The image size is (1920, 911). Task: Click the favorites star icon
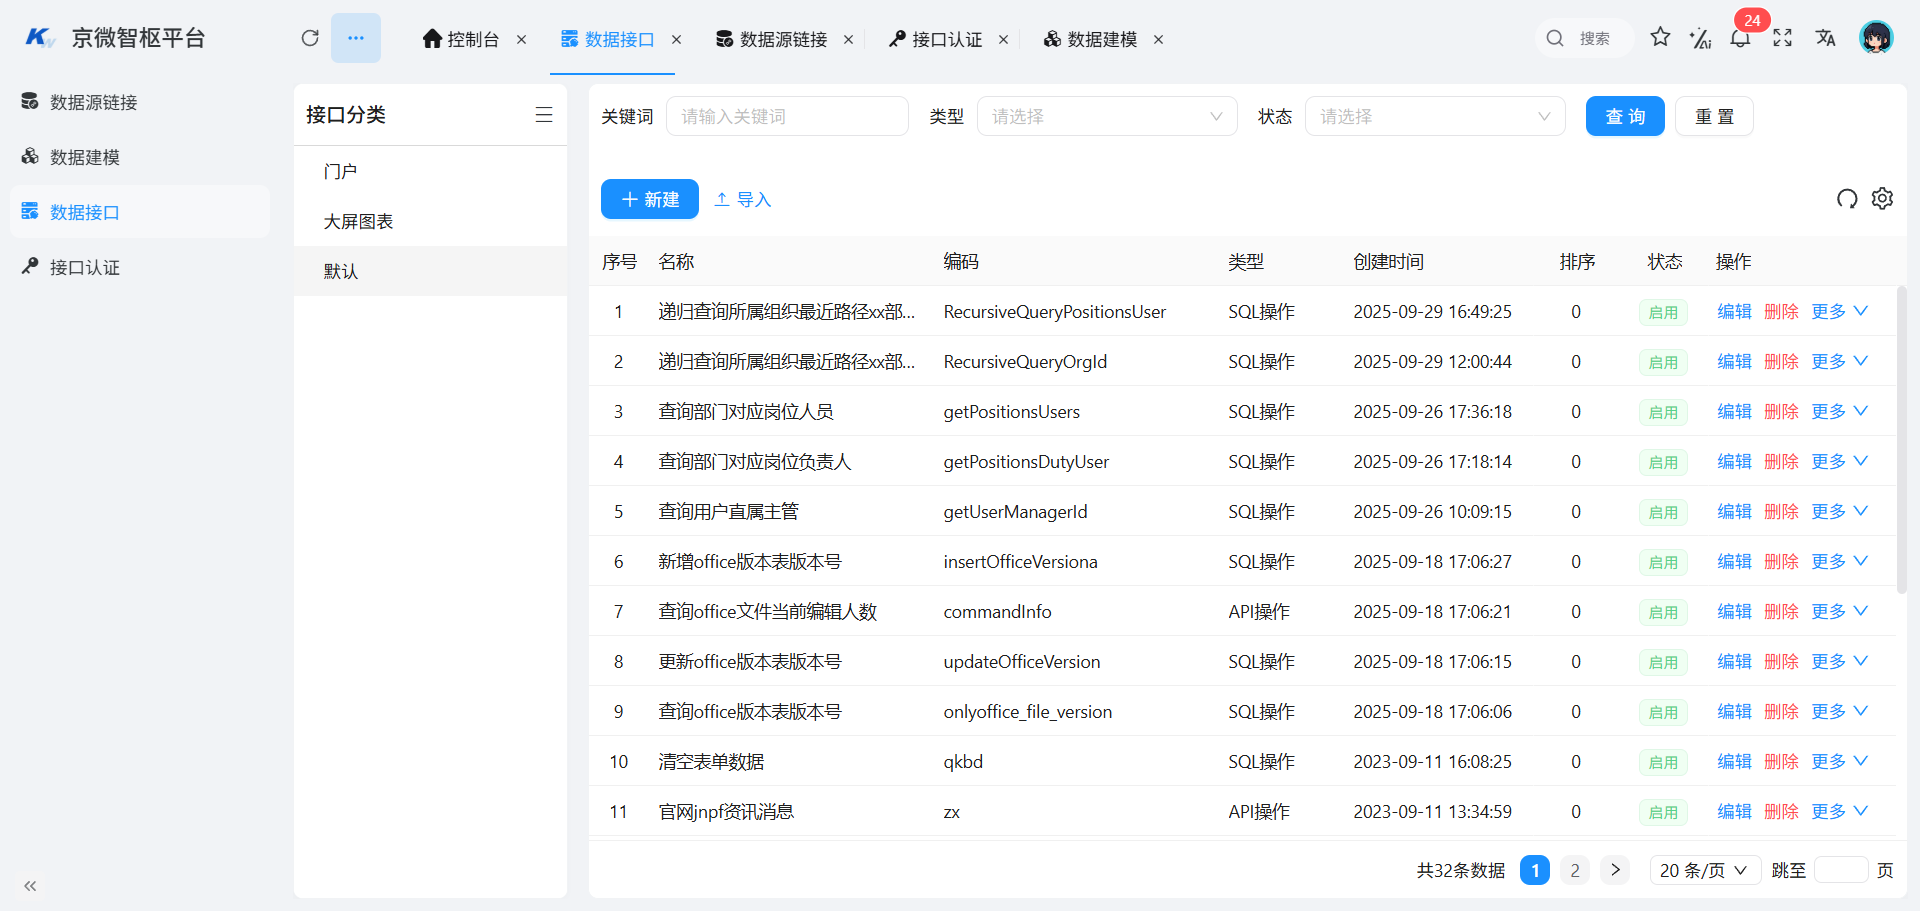point(1660,37)
